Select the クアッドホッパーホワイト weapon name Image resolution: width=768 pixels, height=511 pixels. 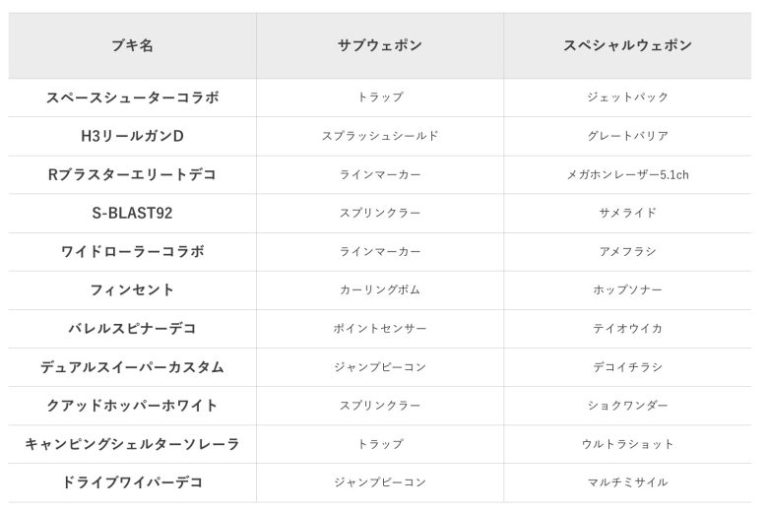pyautogui.click(x=132, y=406)
